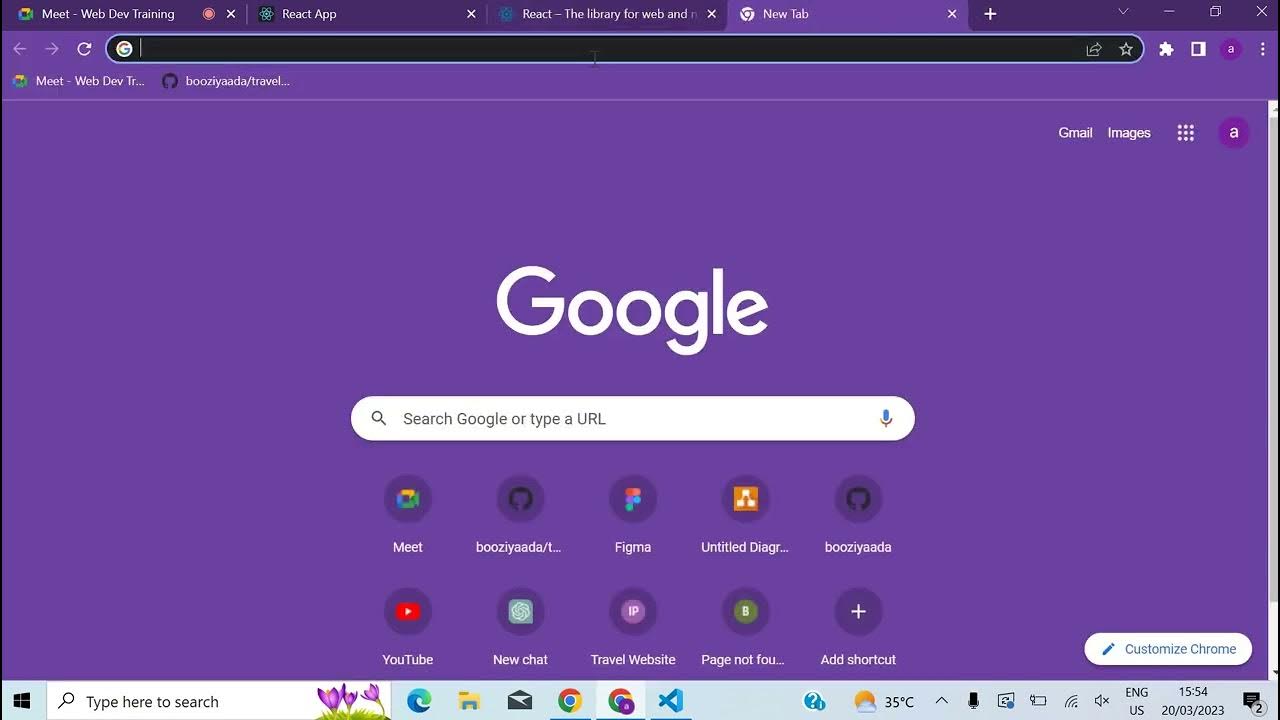The height and width of the screenshot is (720, 1280).
Task: Open the Chrome profile avatar in toolbar
Action: pos(1231,49)
